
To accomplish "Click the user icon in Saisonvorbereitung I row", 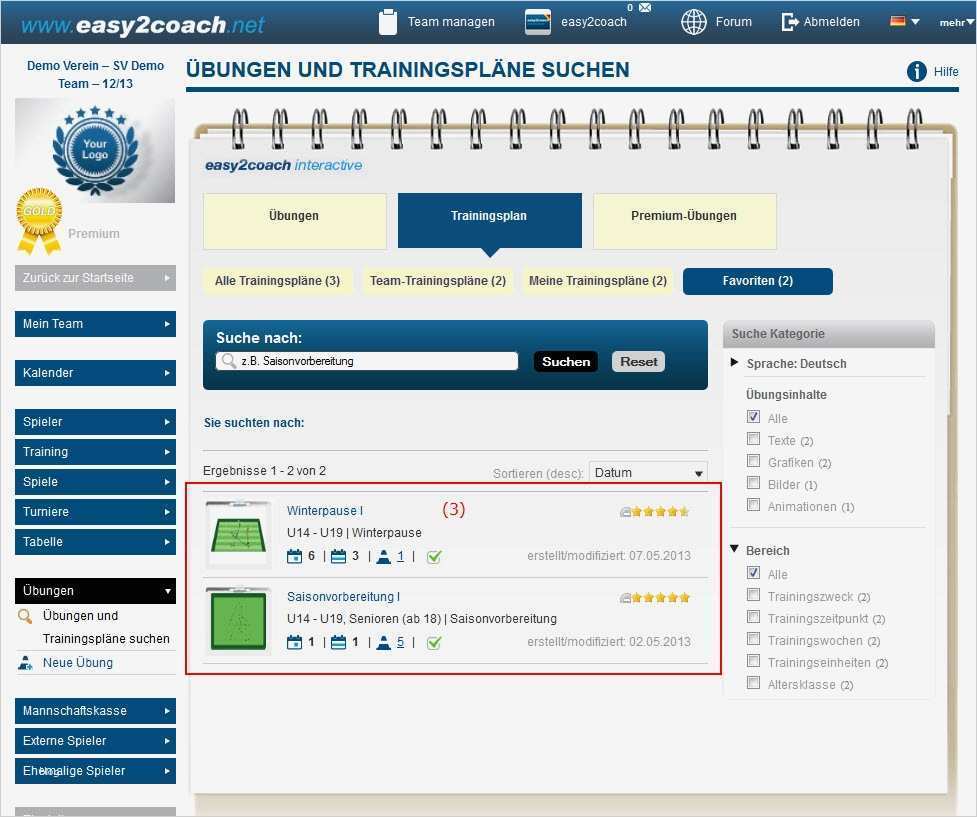I will 384,643.
